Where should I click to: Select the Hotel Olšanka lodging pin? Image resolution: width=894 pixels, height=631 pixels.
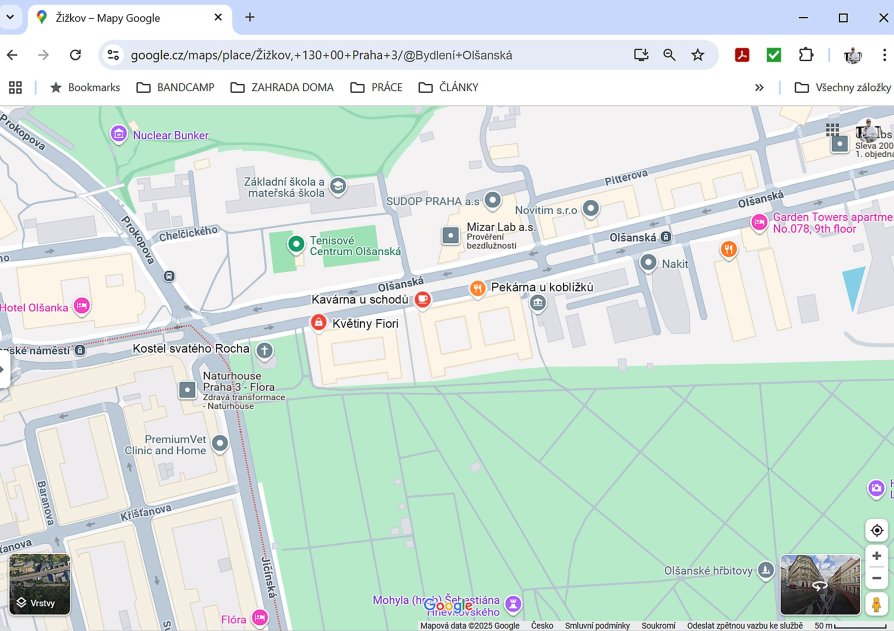point(82,306)
